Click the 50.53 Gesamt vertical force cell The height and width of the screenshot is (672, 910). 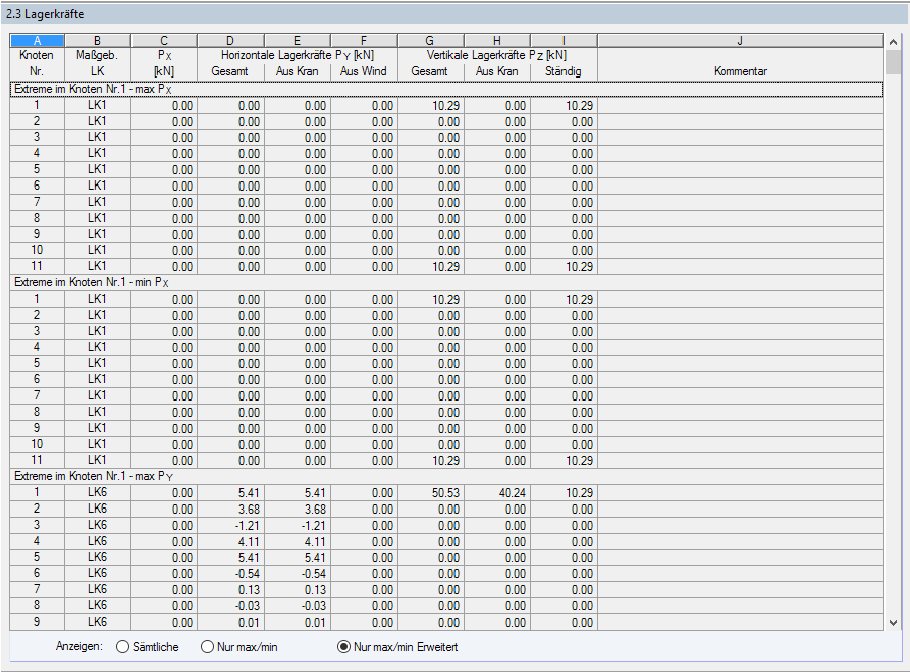point(431,493)
